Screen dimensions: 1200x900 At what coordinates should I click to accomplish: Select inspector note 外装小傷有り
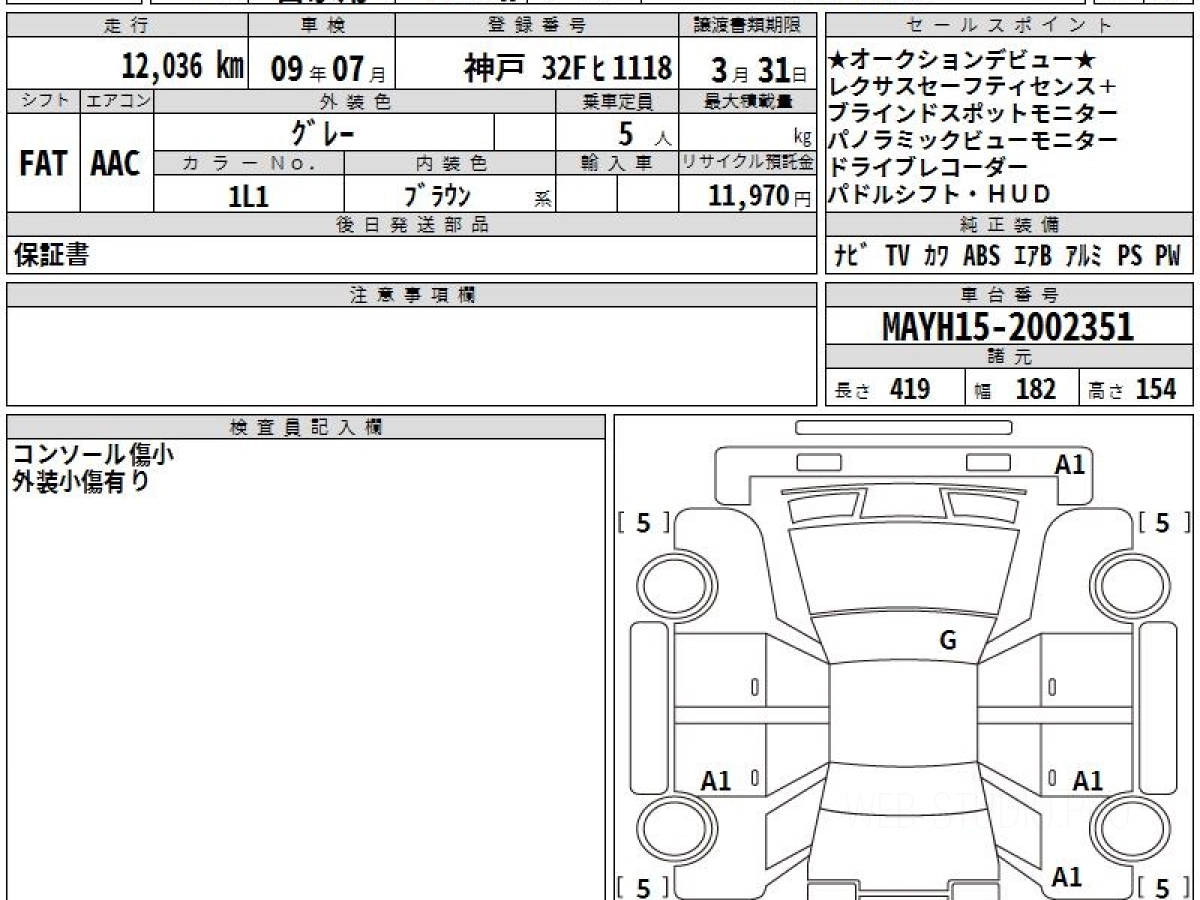pyautogui.click(x=81, y=482)
